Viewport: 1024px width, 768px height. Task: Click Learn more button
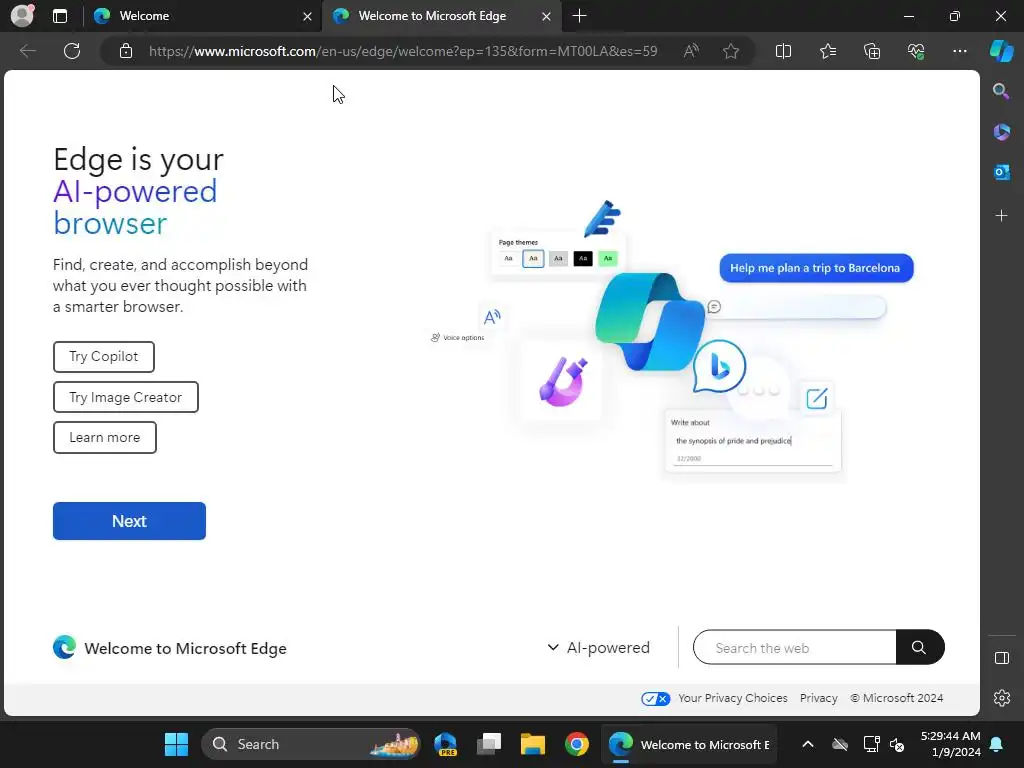(104, 438)
